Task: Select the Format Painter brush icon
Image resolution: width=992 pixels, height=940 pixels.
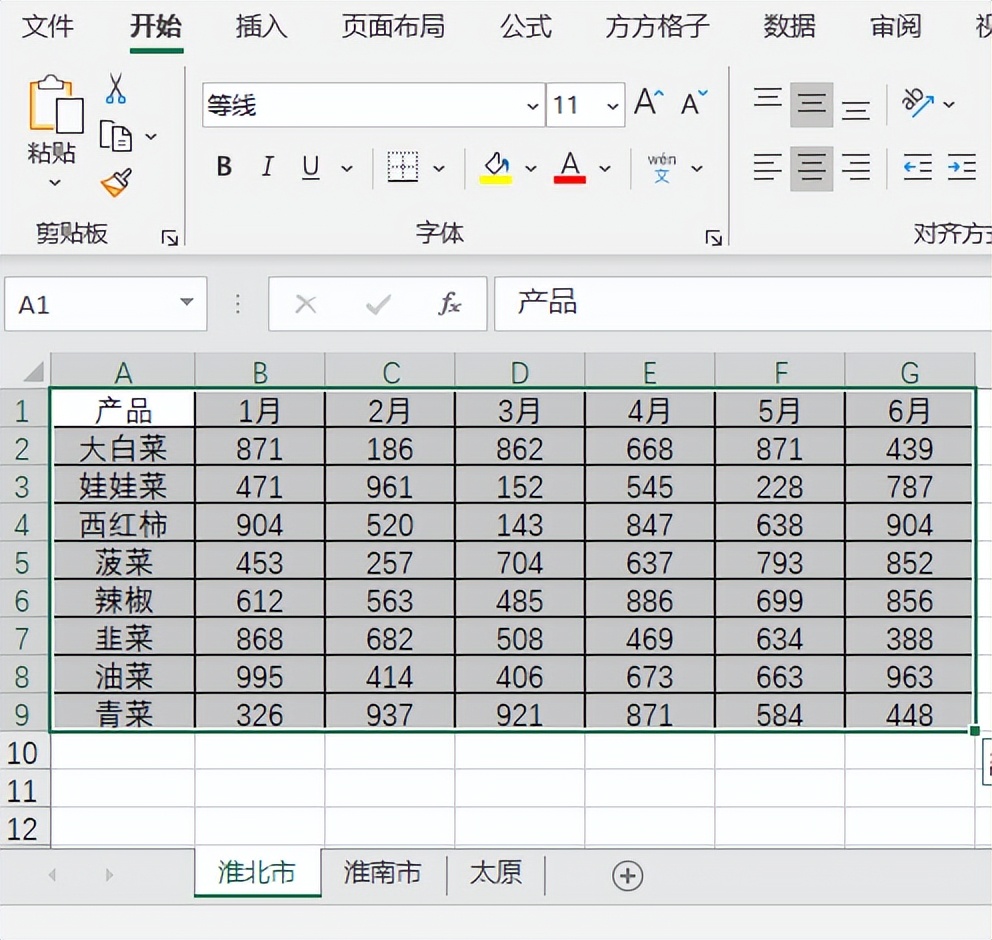Action: pyautogui.click(x=115, y=182)
